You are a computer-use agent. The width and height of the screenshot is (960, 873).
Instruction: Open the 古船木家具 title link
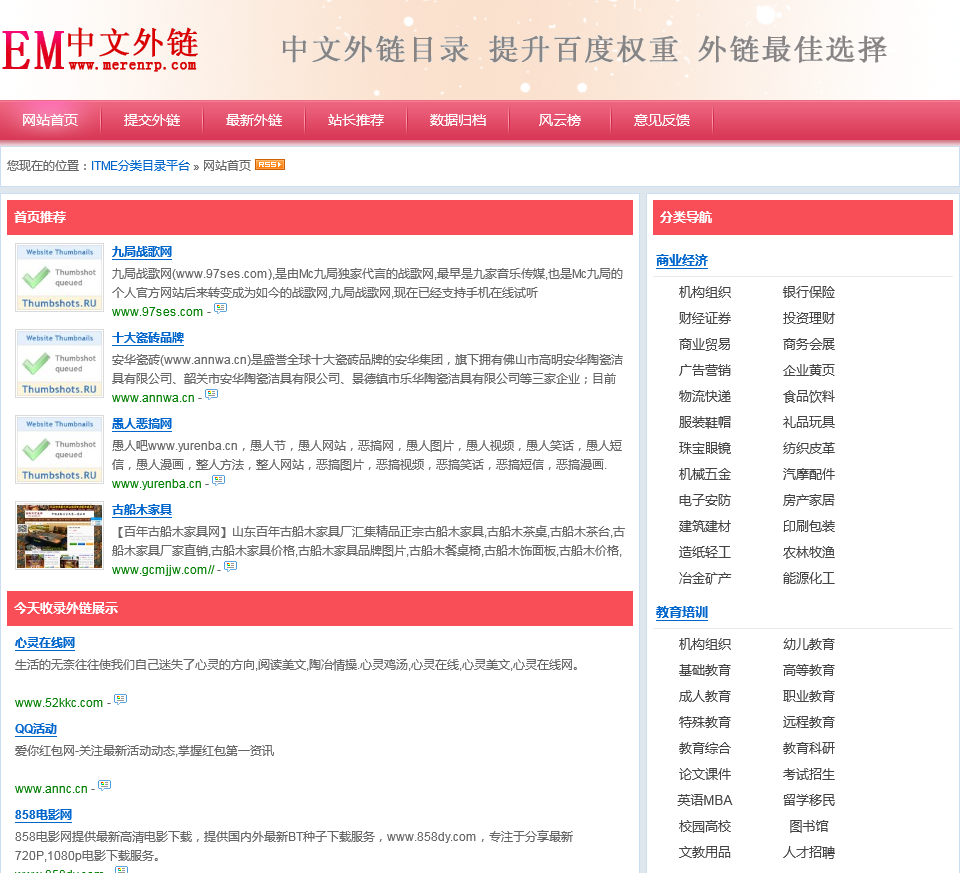[141, 510]
